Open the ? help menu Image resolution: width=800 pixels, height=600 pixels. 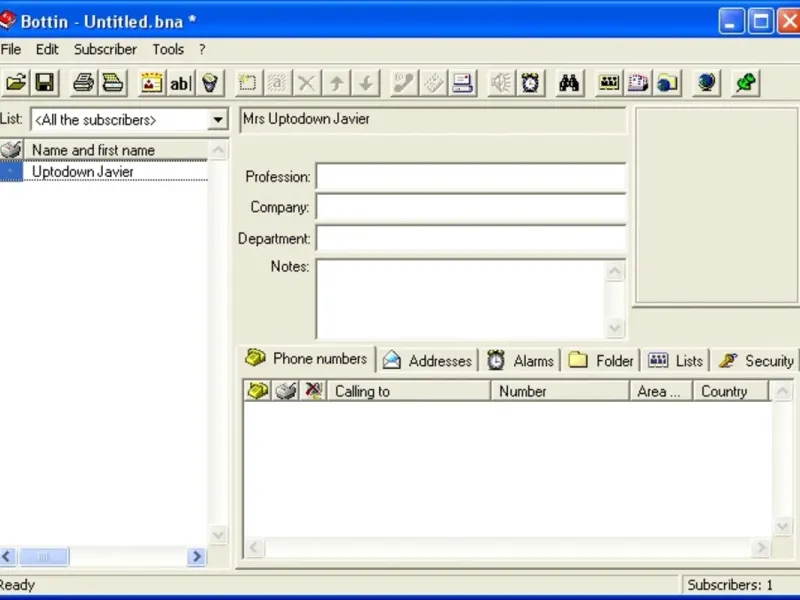pos(202,49)
